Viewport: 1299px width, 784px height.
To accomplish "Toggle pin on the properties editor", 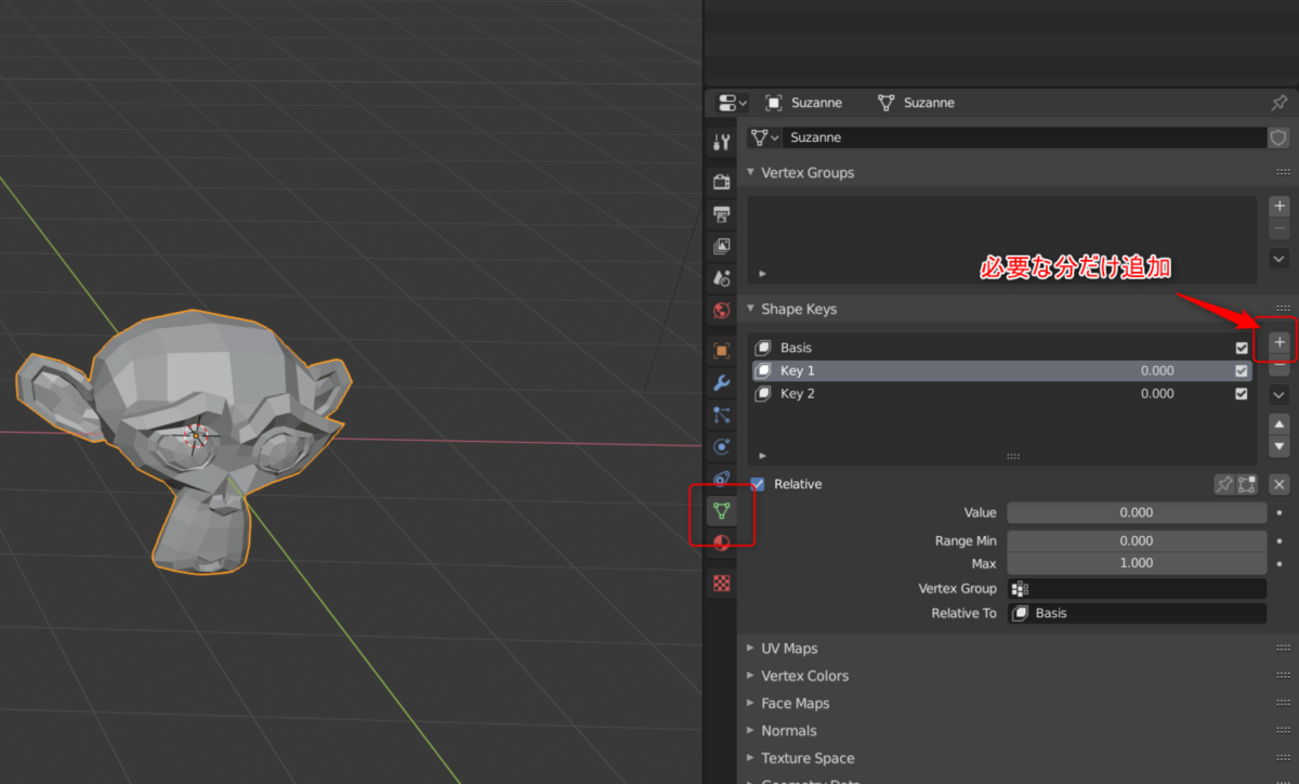I will [1279, 103].
